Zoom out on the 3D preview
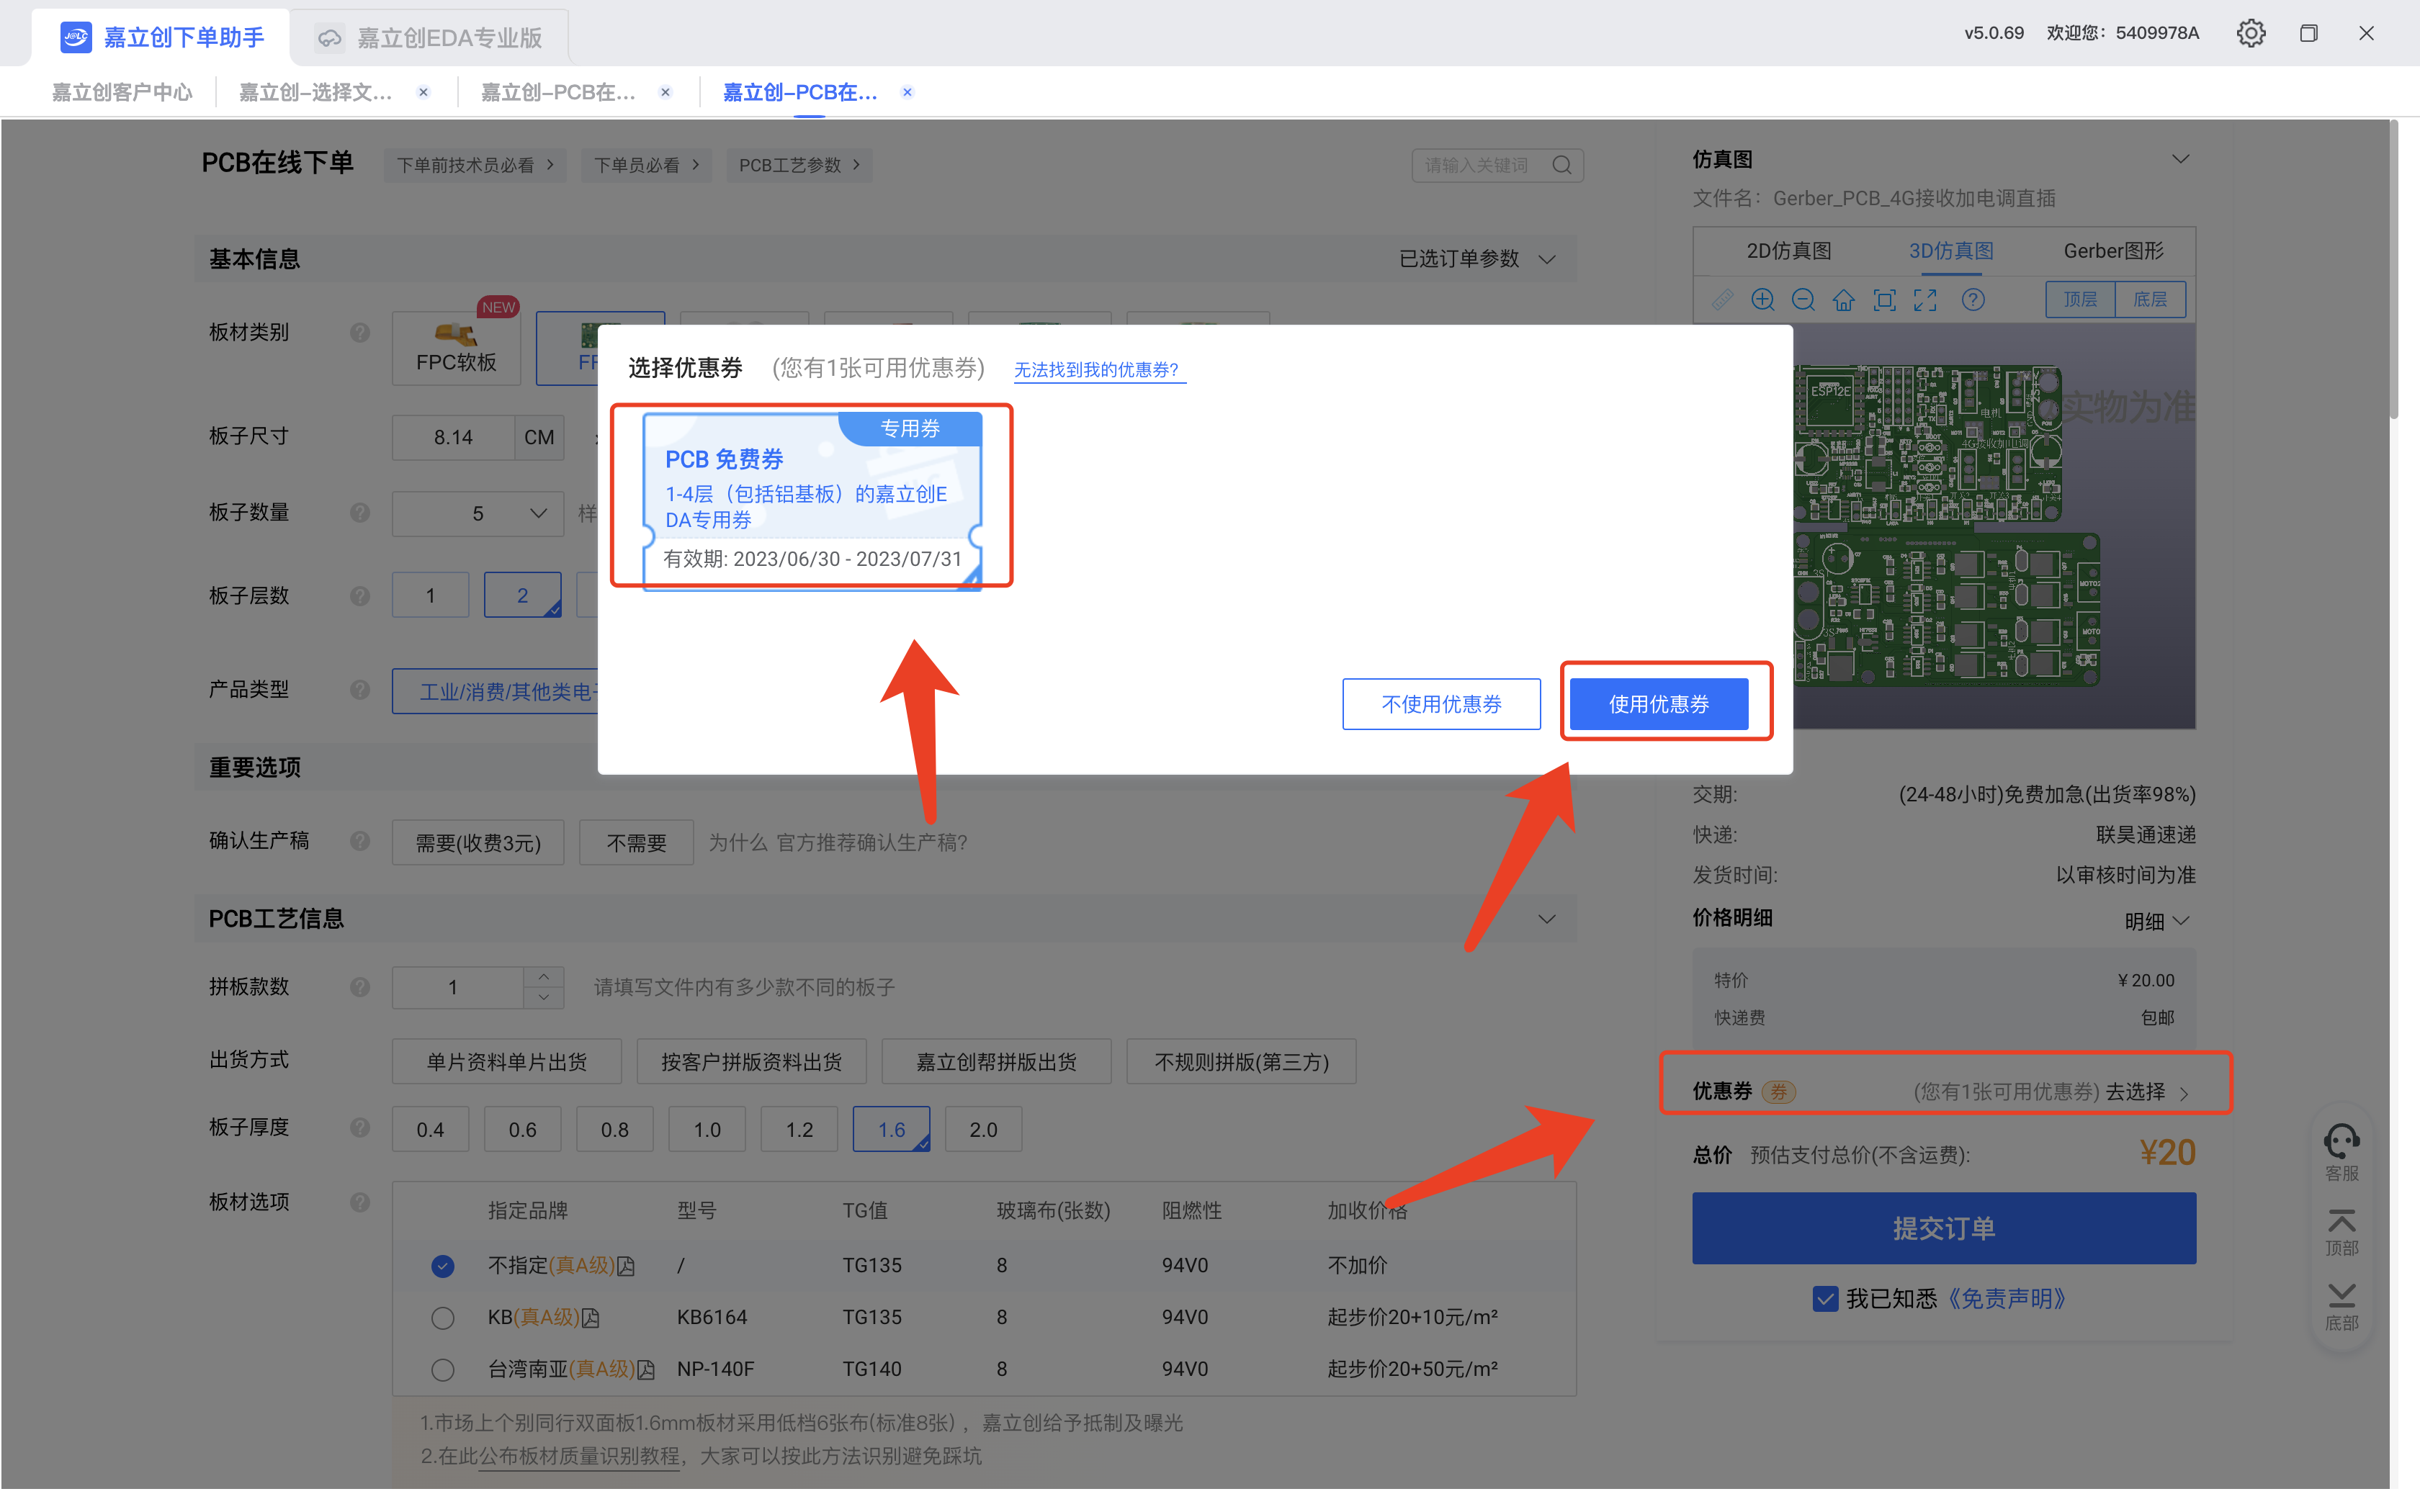The image size is (2420, 1512). 1803,300
